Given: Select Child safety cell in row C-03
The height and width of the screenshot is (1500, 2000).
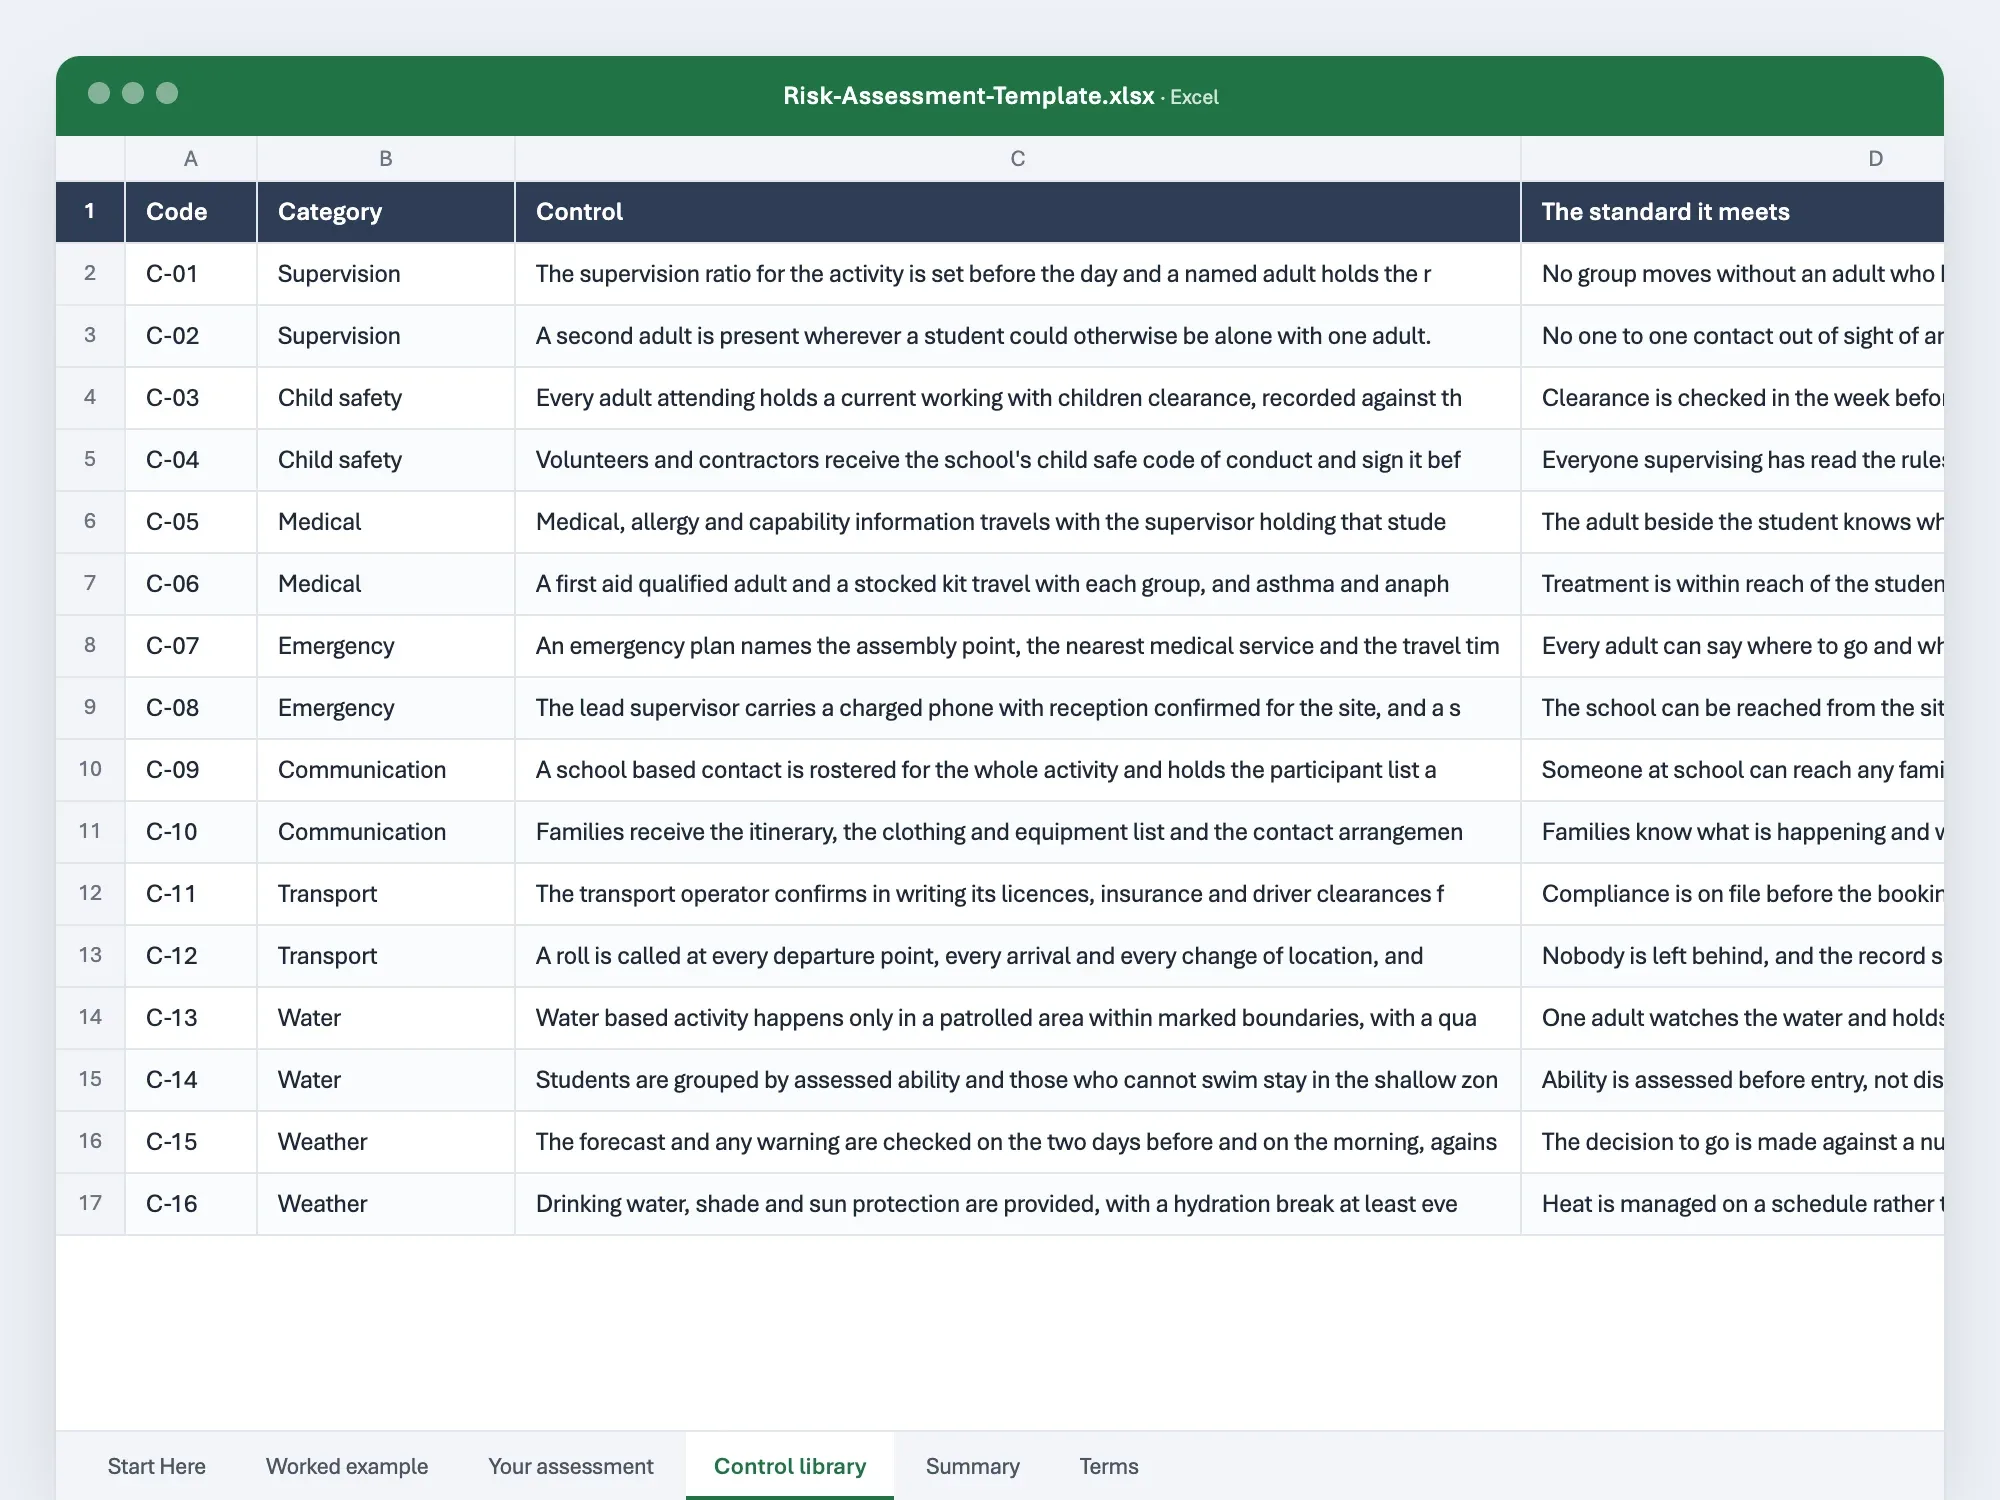Looking at the screenshot, I should [x=386, y=397].
